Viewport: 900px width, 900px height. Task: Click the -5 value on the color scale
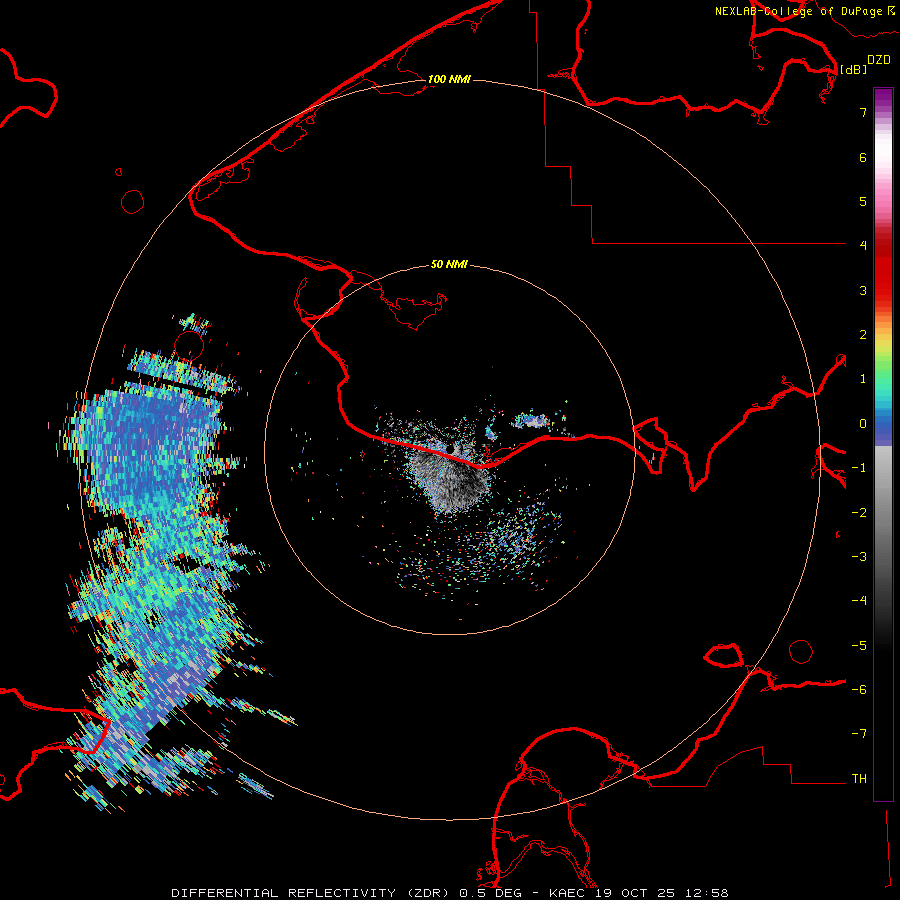[859, 646]
